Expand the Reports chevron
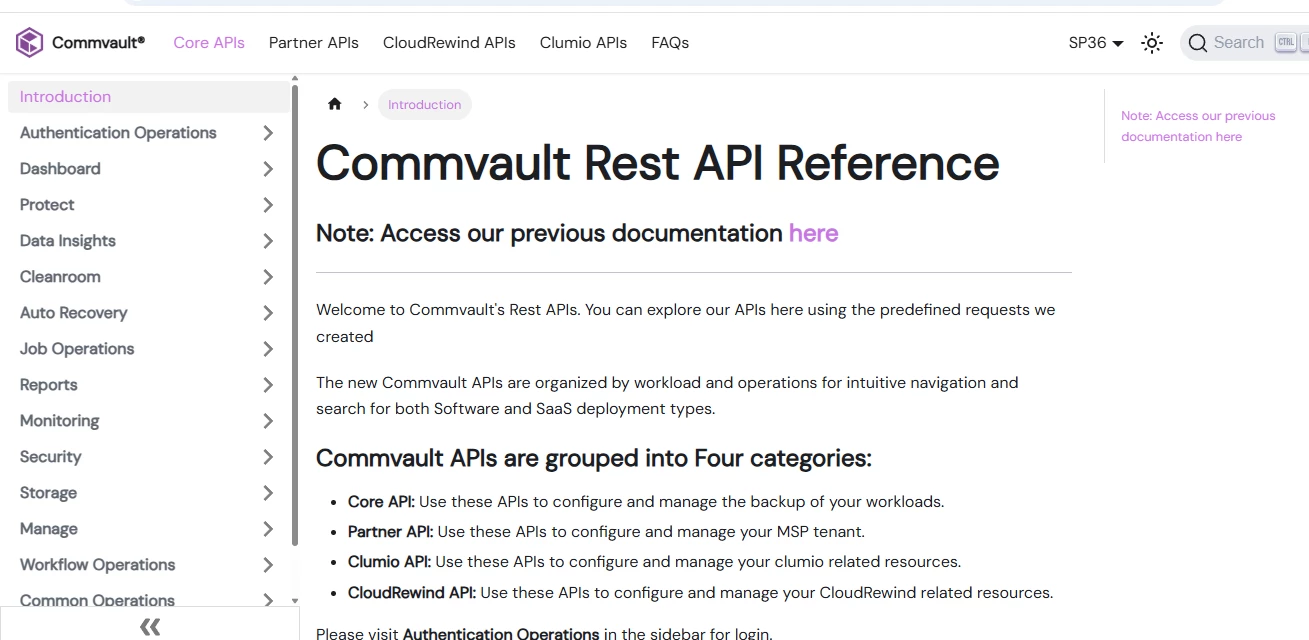The height and width of the screenshot is (640, 1309). point(267,385)
